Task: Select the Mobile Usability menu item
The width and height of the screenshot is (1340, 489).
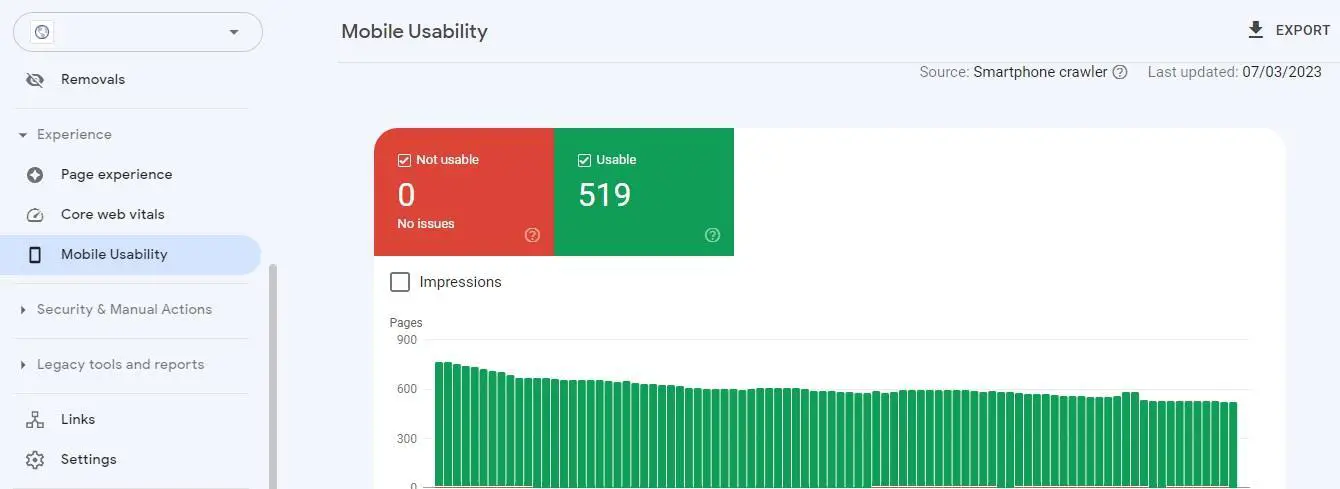Action: 130,254
